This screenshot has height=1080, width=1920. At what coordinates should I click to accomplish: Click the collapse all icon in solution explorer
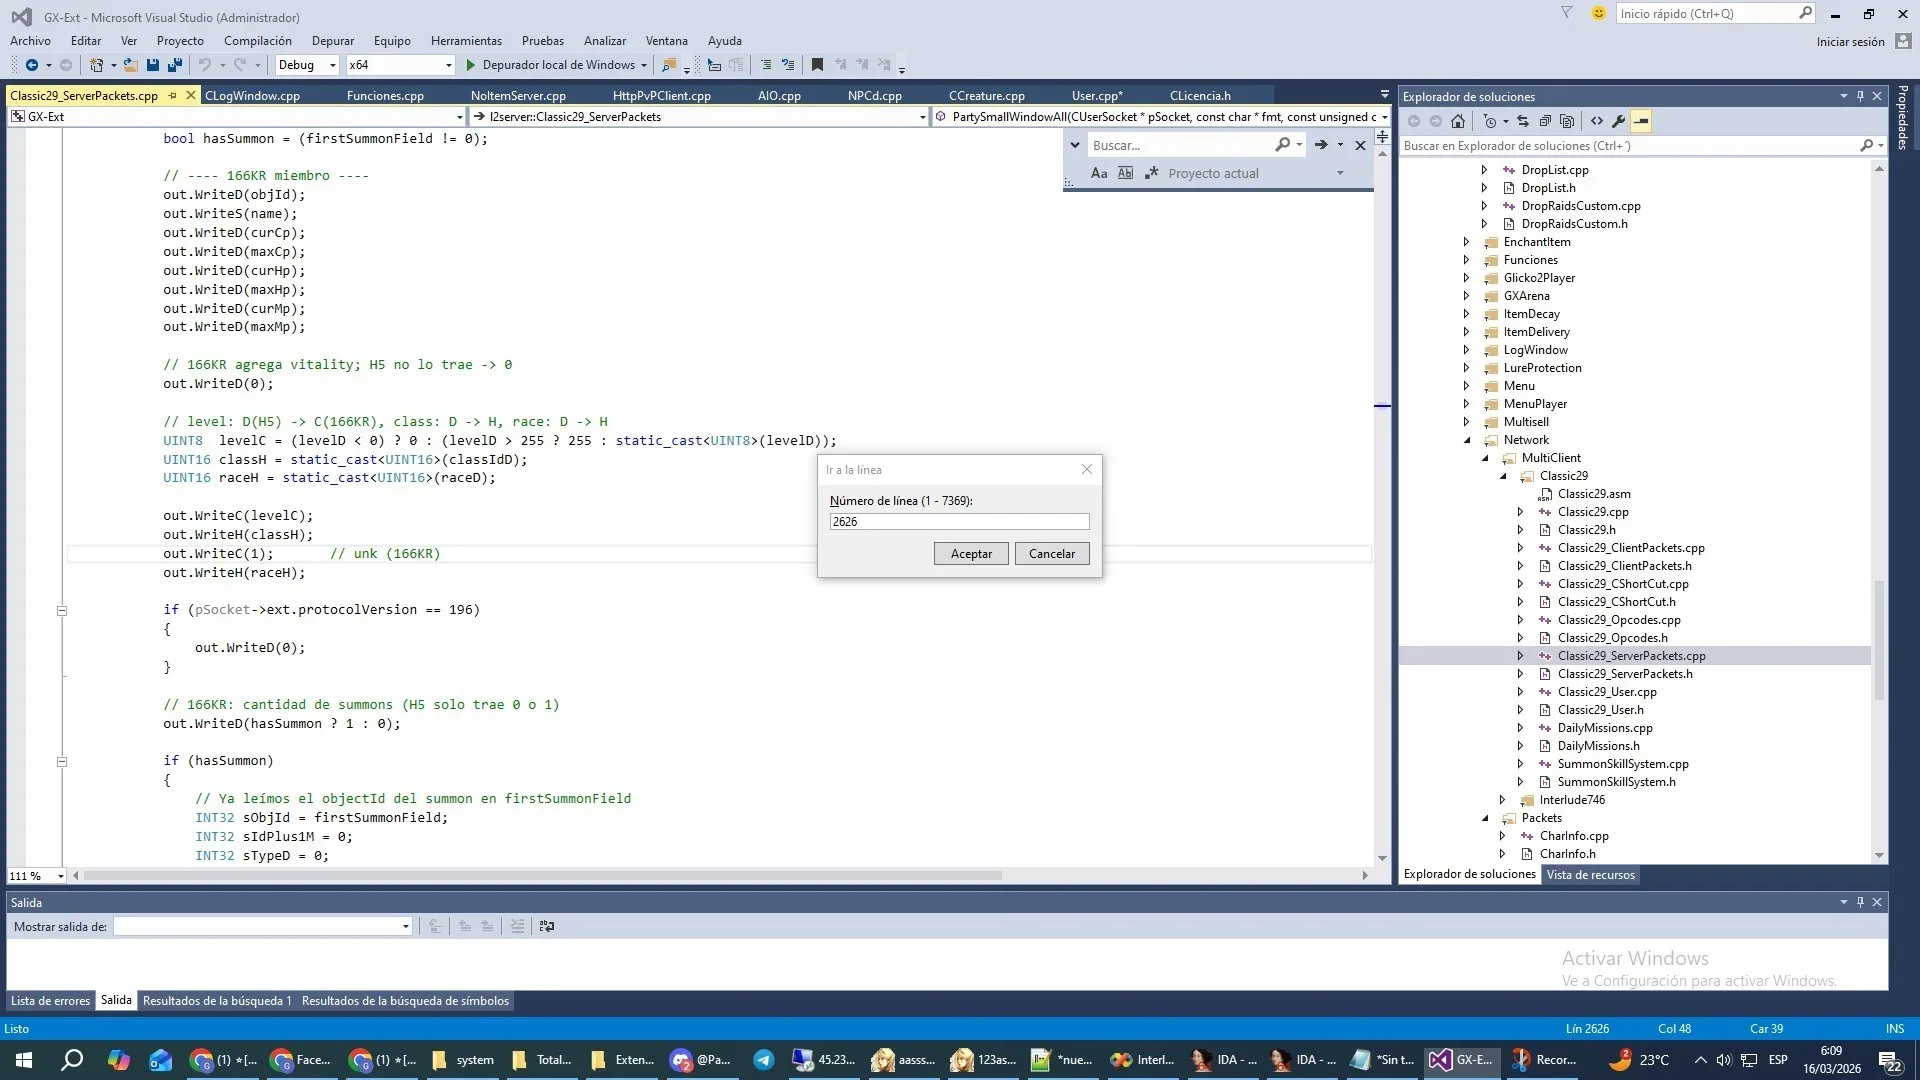1545,121
